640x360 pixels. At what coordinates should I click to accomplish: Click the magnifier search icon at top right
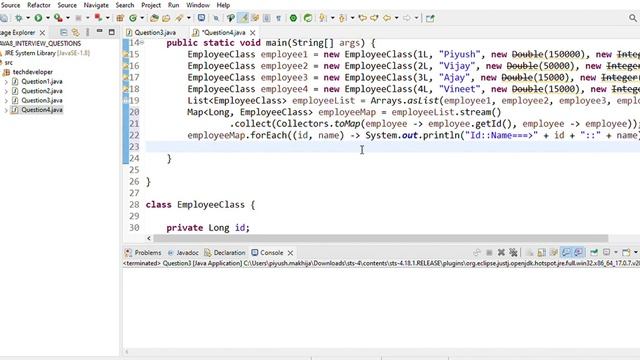click(633, 18)
